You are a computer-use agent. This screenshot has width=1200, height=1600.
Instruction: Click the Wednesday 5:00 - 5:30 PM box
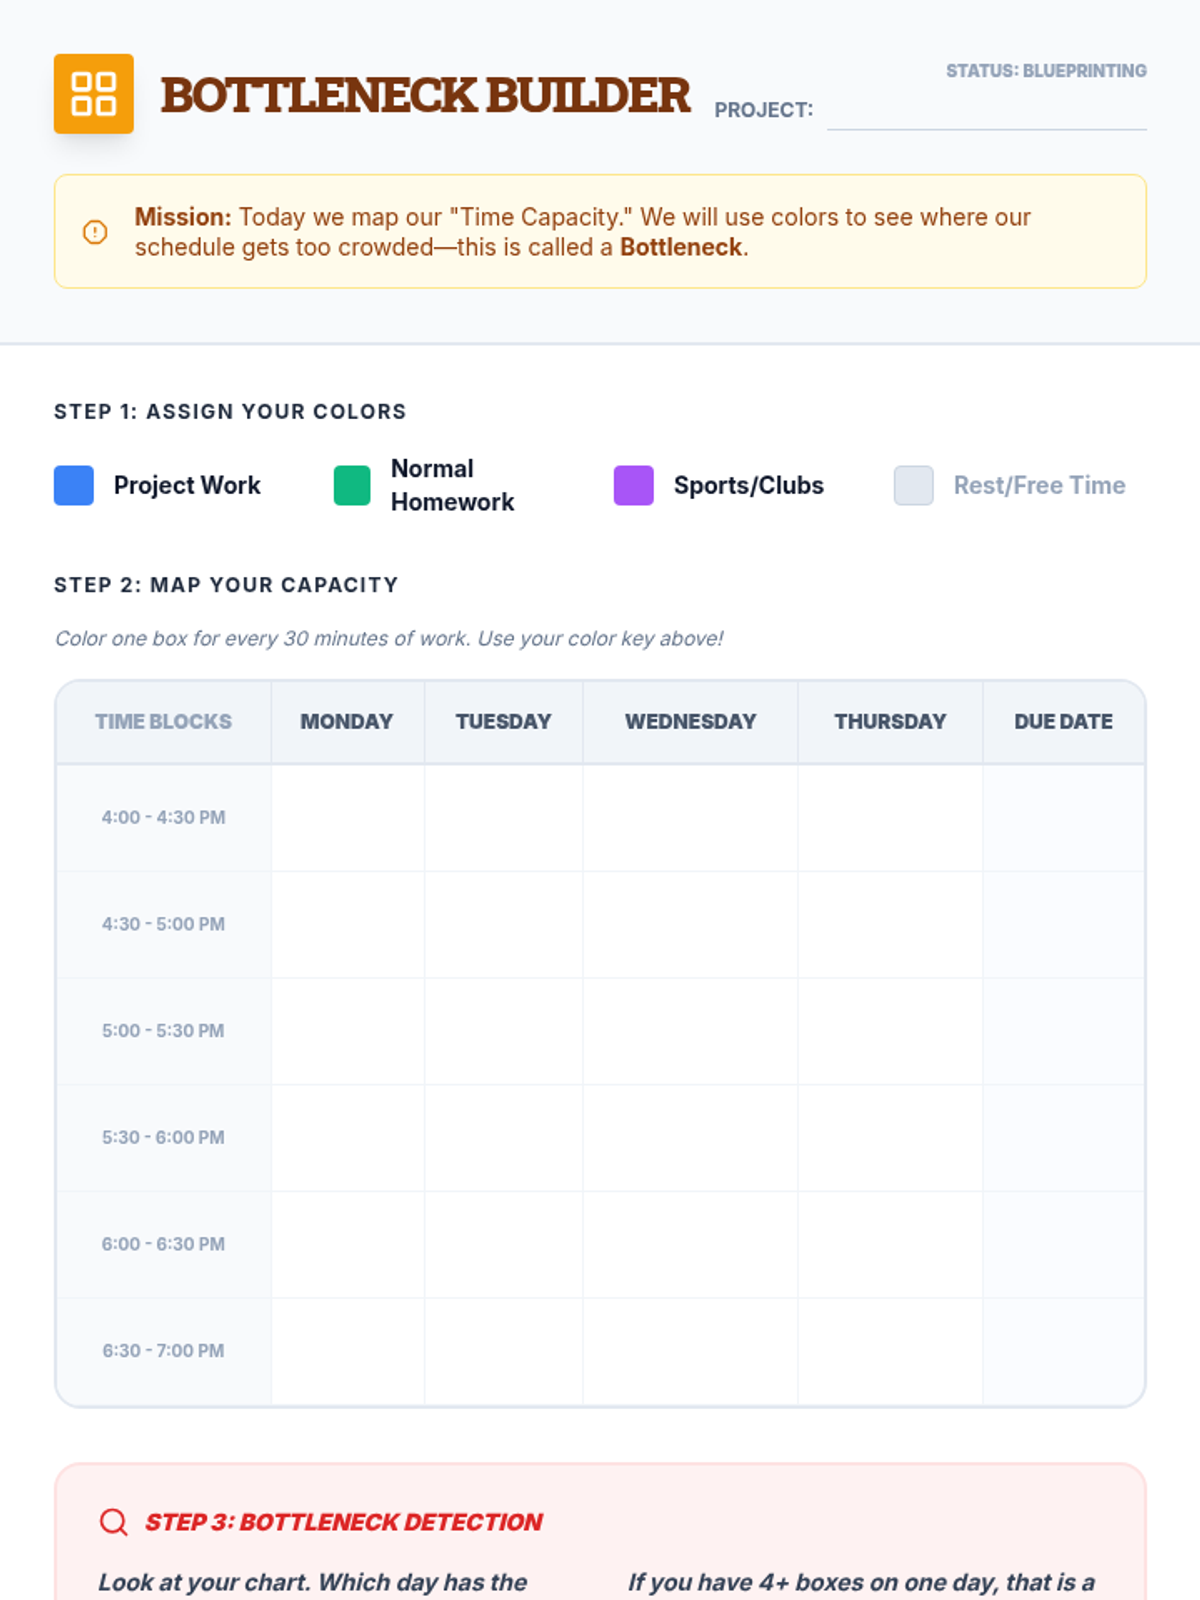(x=691, y=1031)
